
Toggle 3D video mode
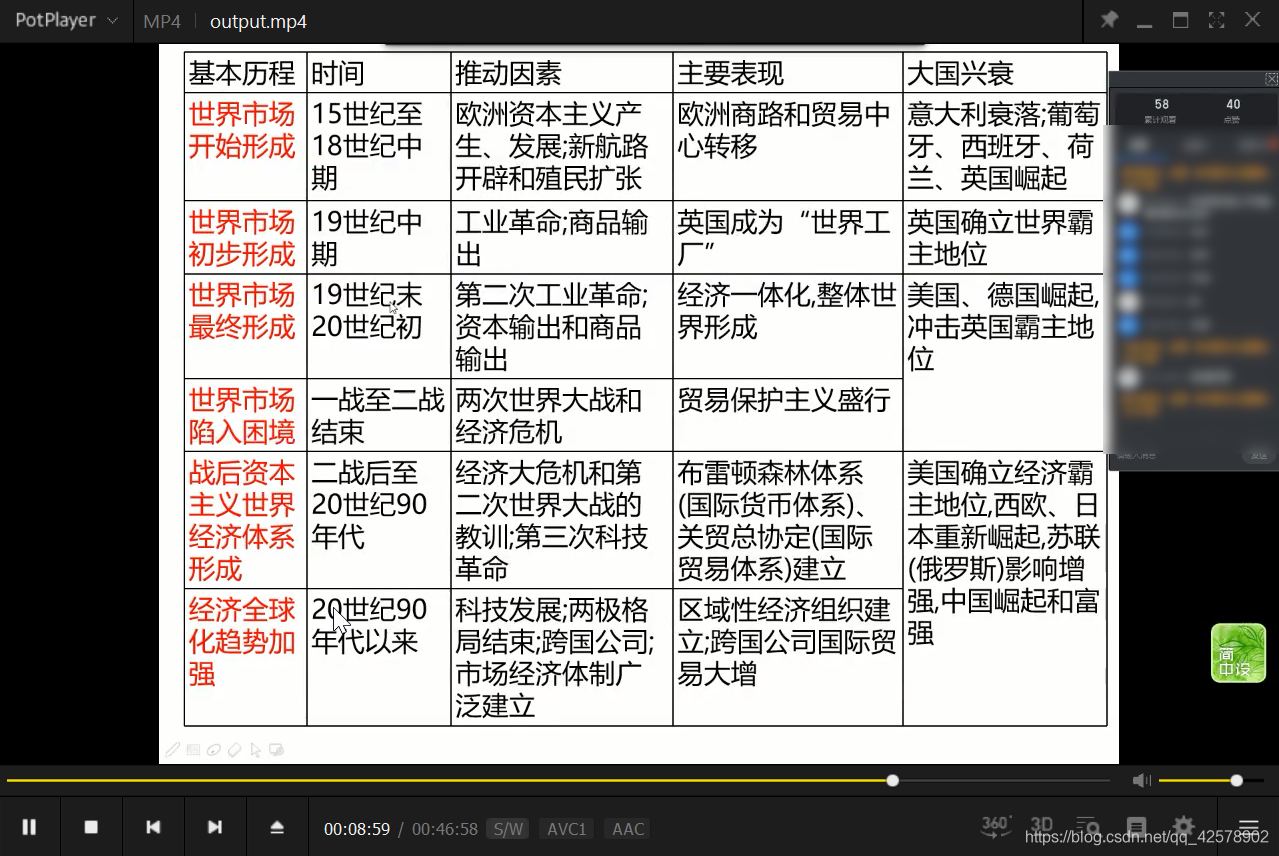(1042, 826)
